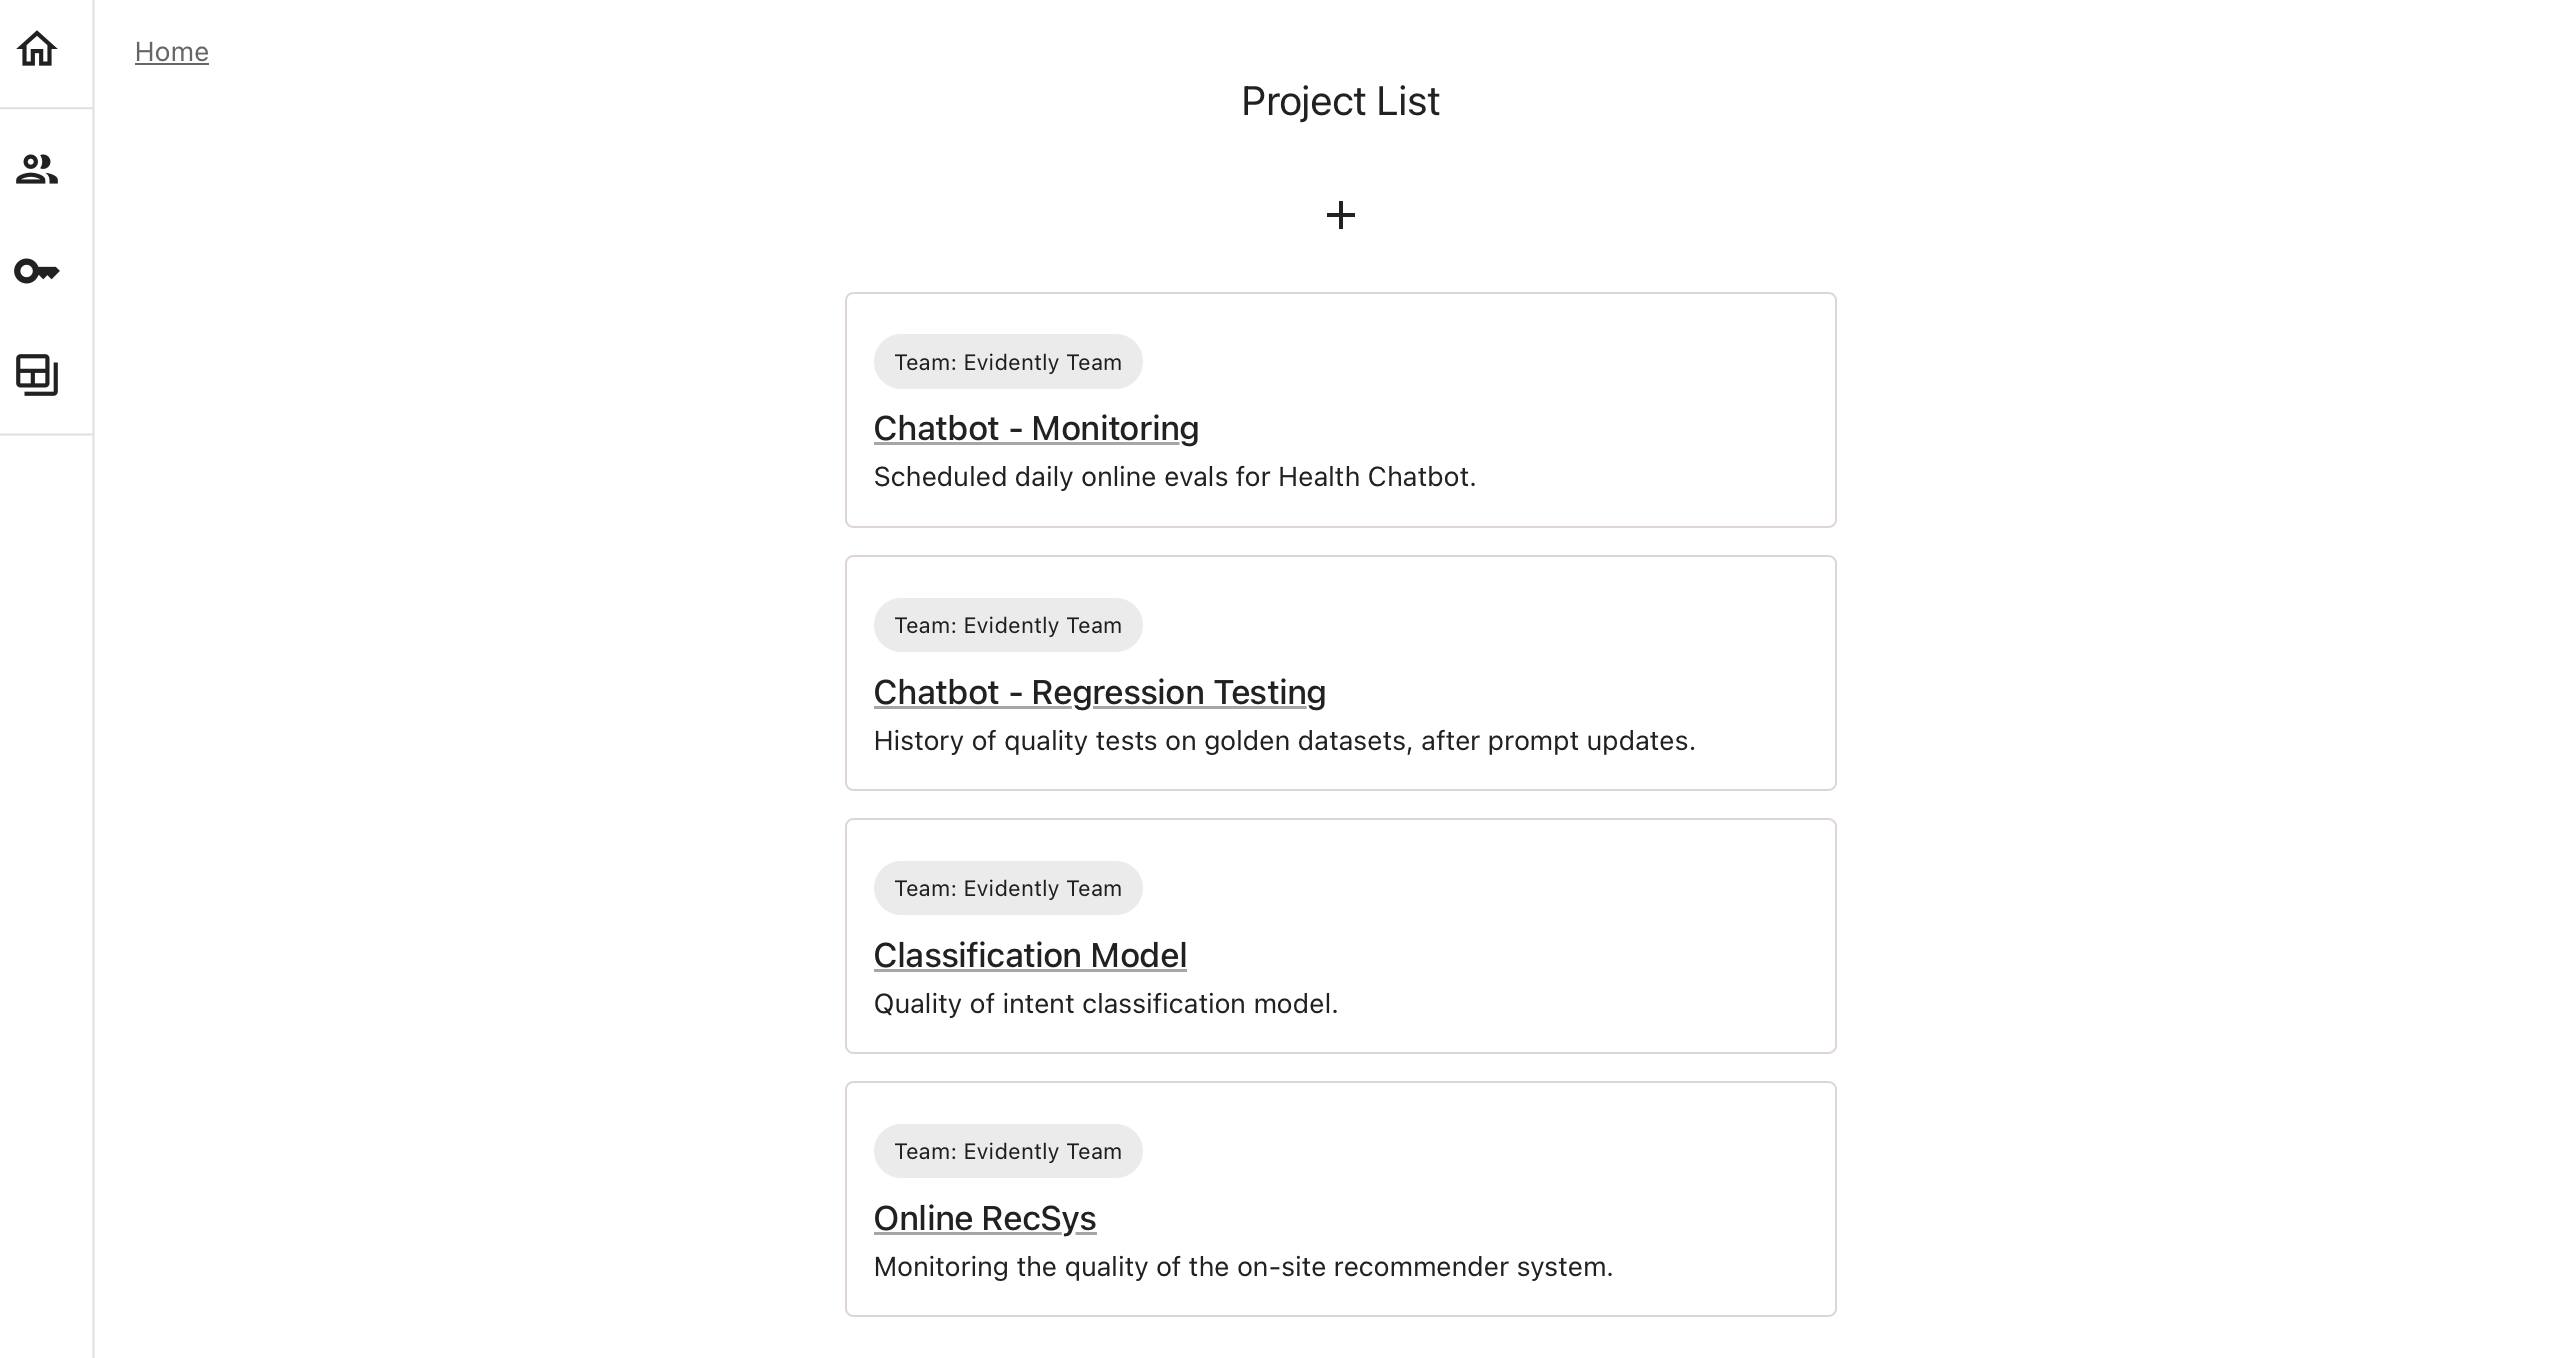Click team chip on Regression Testing card
The height and width of the screenshot is (1358, 2572).
(x=1008, y=625)
